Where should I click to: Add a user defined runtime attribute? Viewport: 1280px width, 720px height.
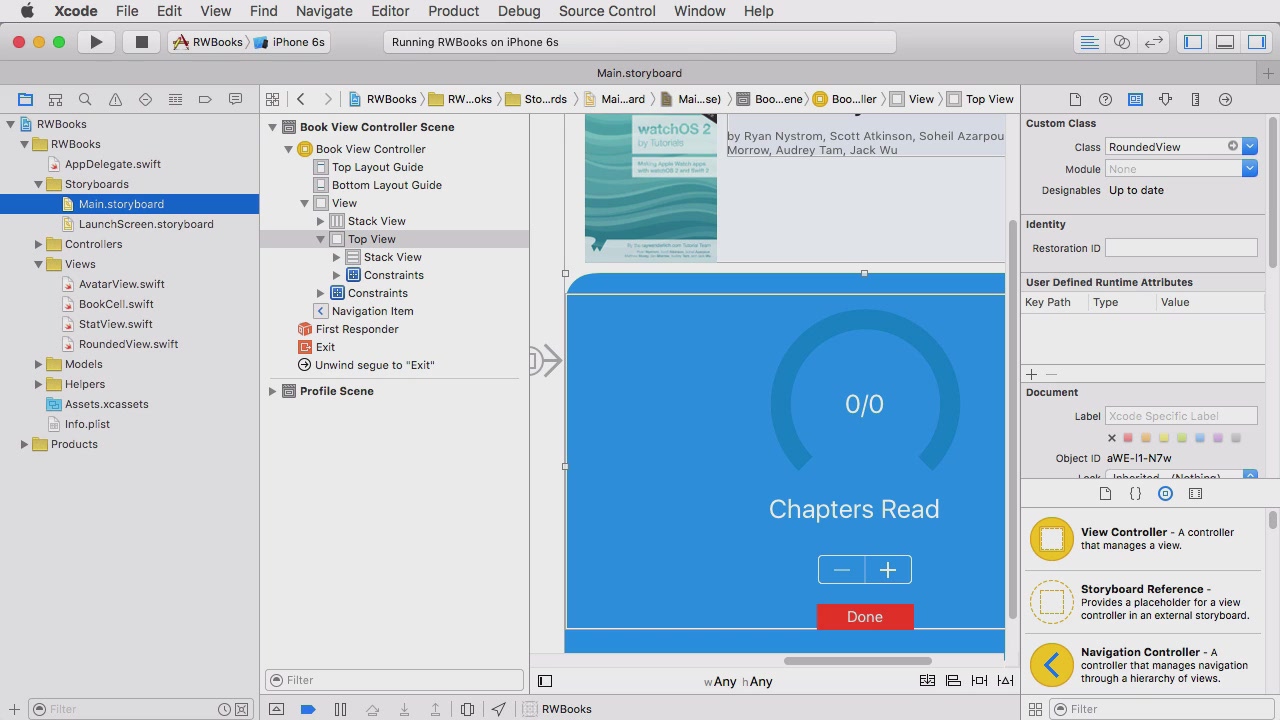coord(1031,374)
